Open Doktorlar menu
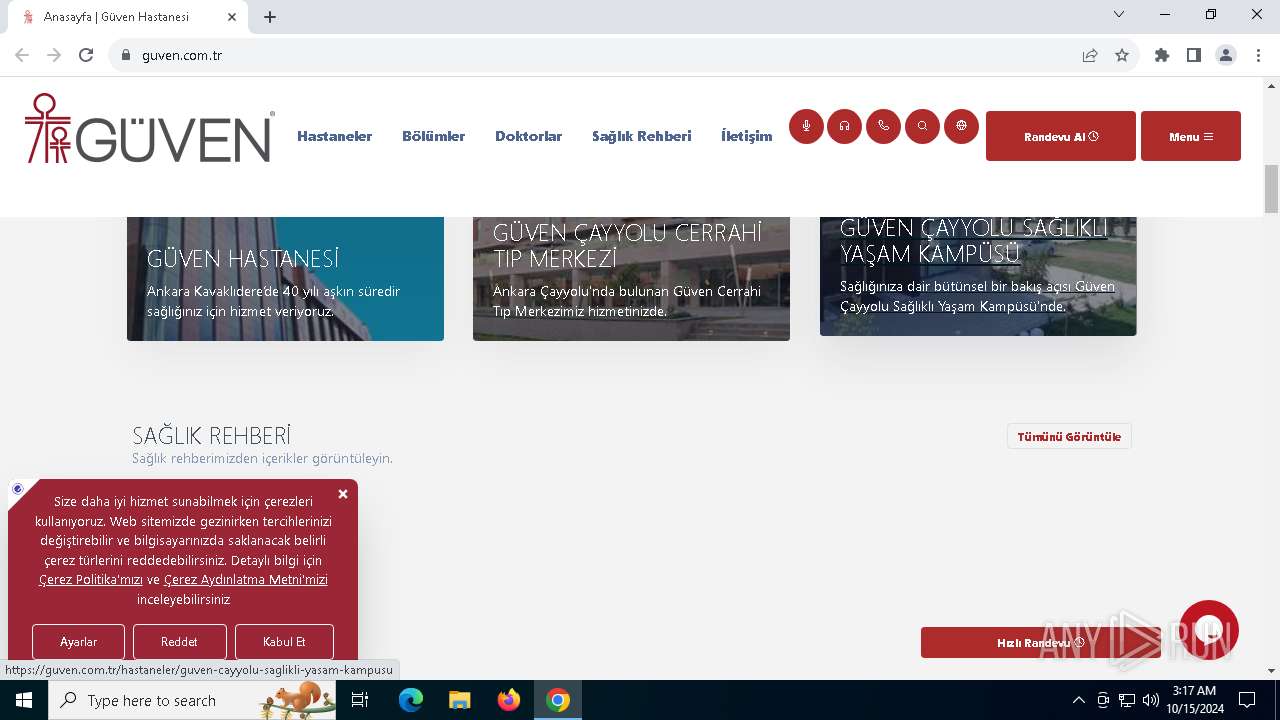Screen dimensions: 1280x720 coord(528,136)
